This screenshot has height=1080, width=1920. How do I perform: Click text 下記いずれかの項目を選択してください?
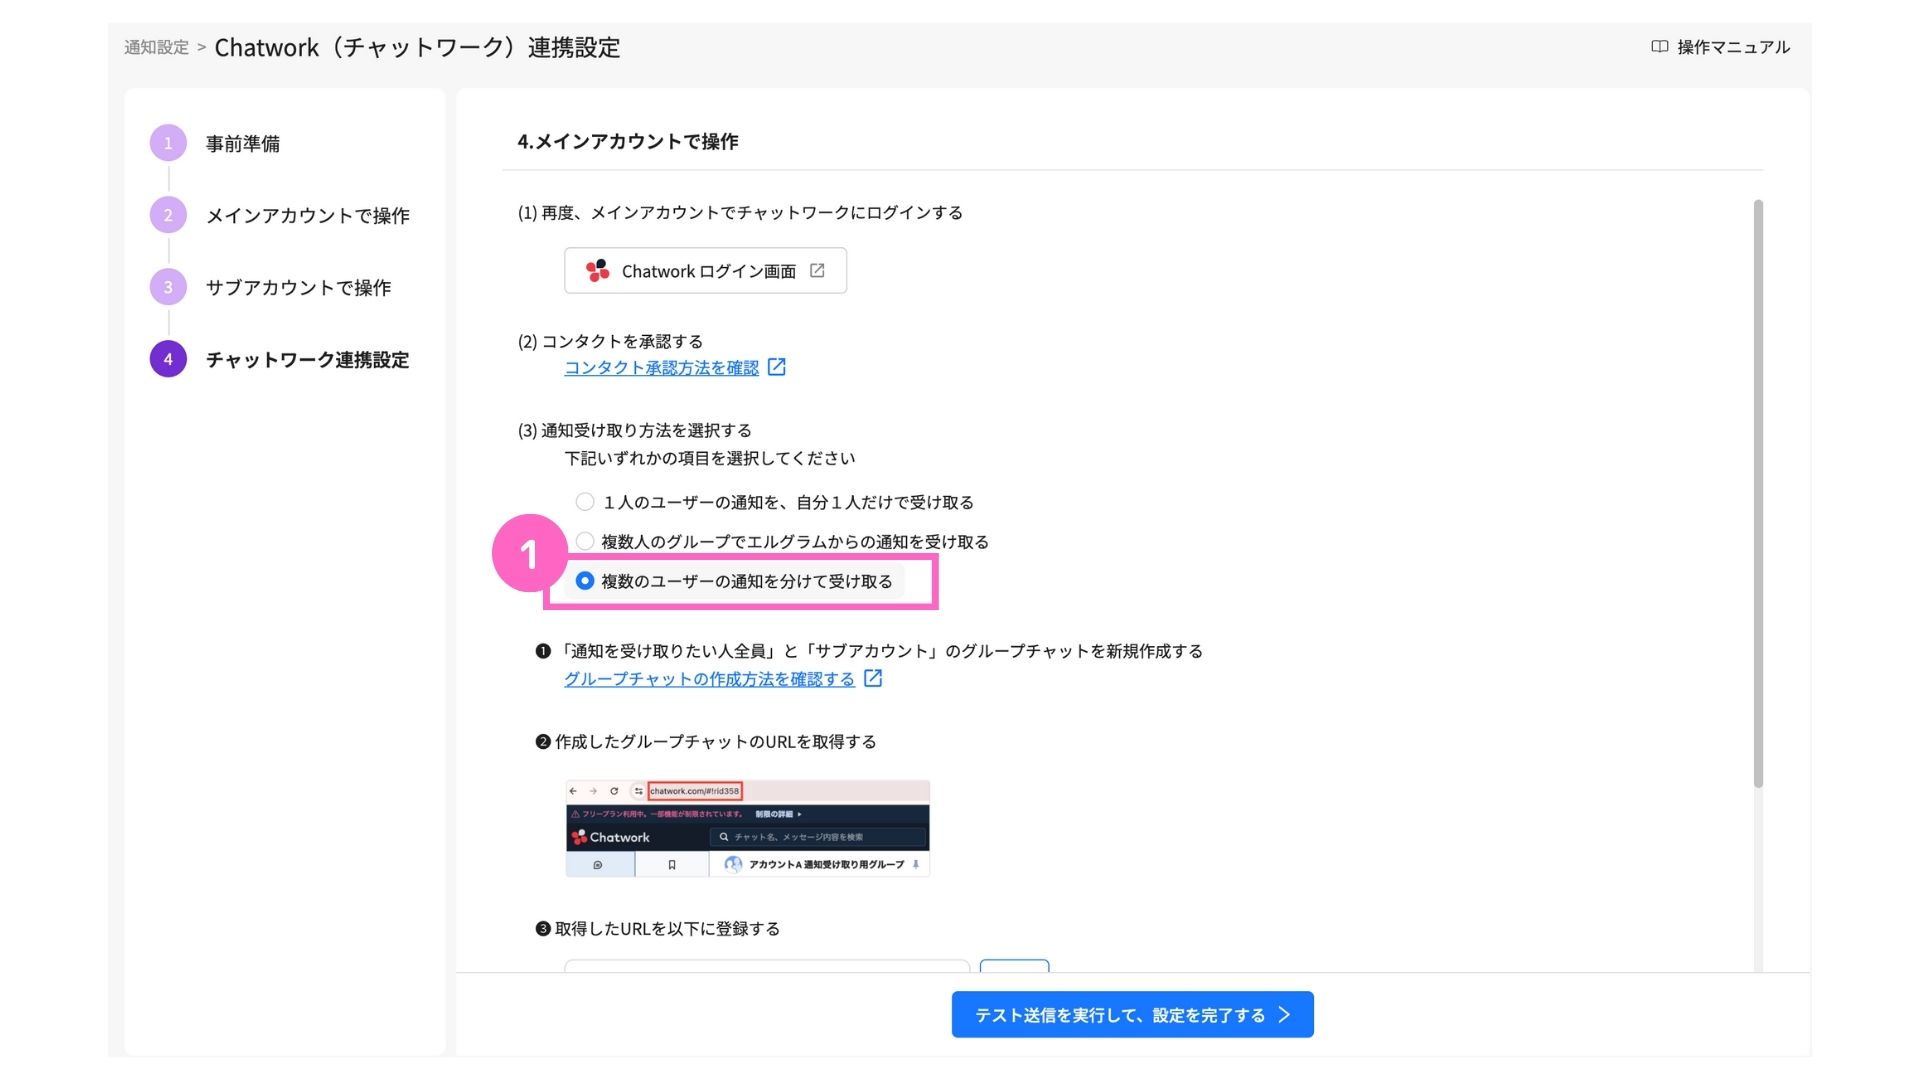tap(710, 458)
